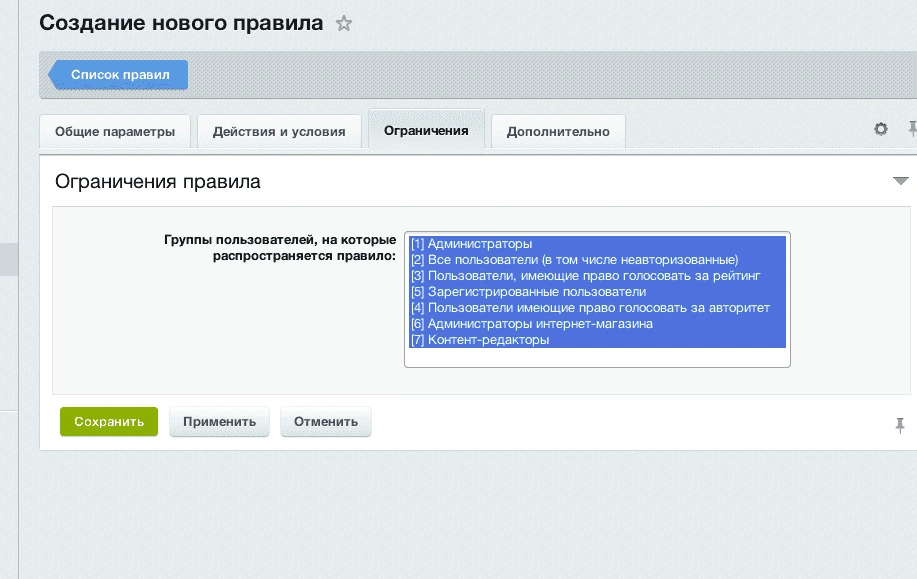Image resolution: width=917 pixels, height=579 pixels.
Task: Open tab settings gear icon
Action: [881, 129]
